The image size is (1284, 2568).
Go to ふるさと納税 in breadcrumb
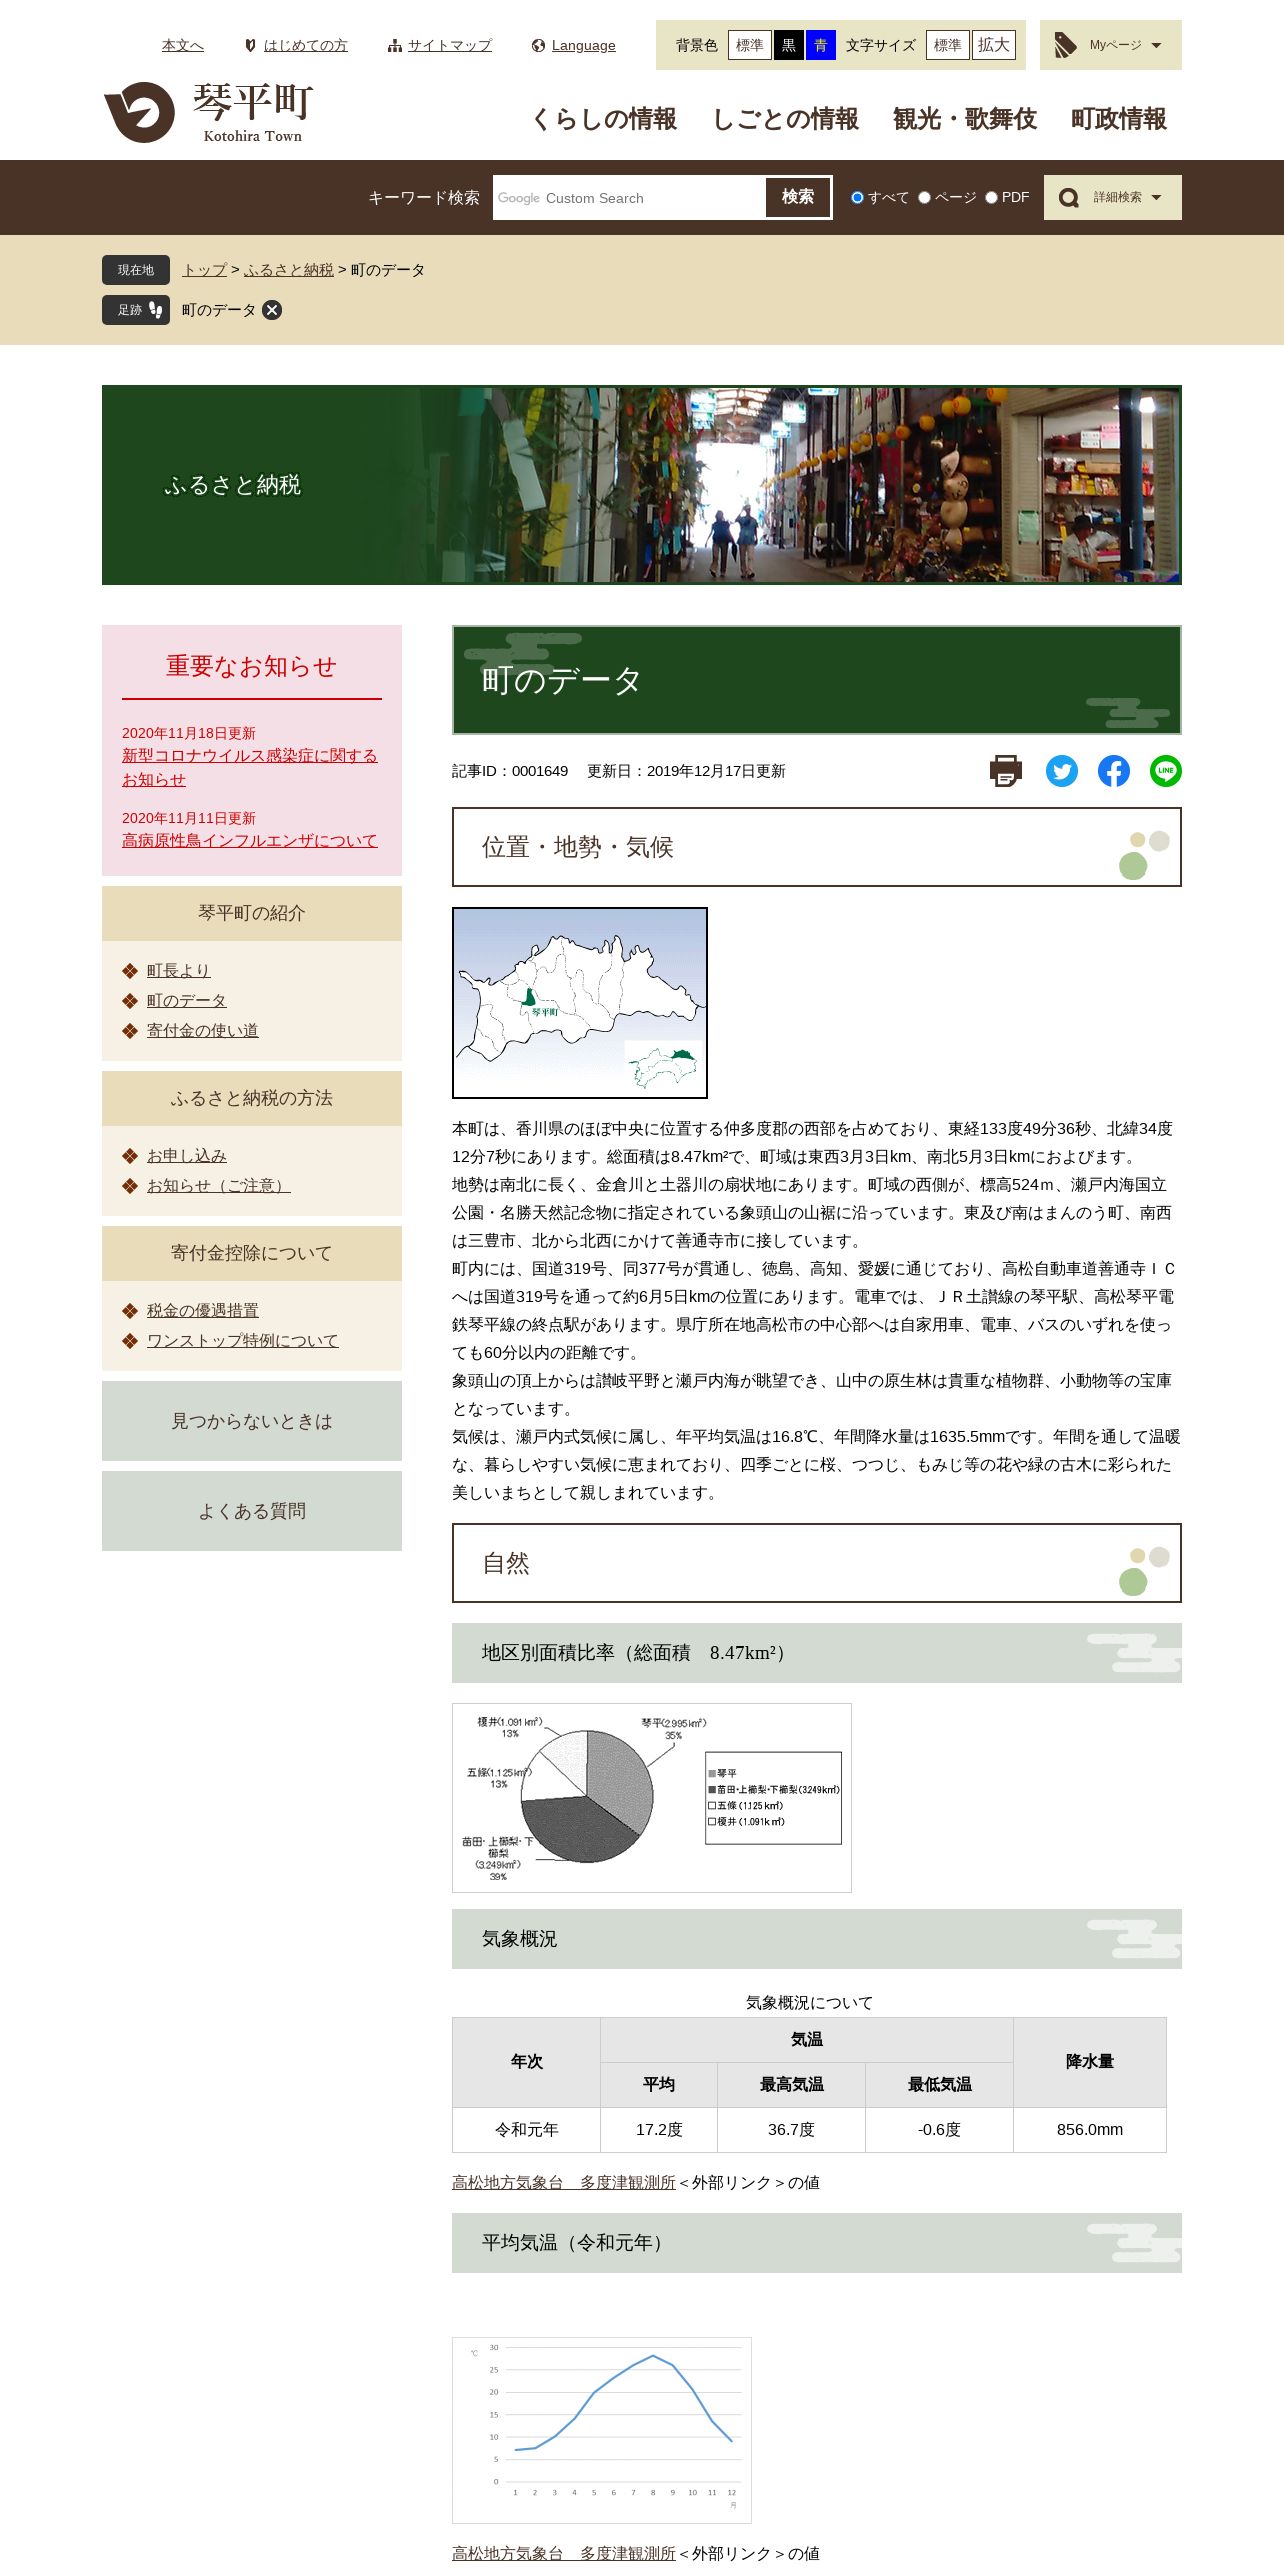coord(289,270)
